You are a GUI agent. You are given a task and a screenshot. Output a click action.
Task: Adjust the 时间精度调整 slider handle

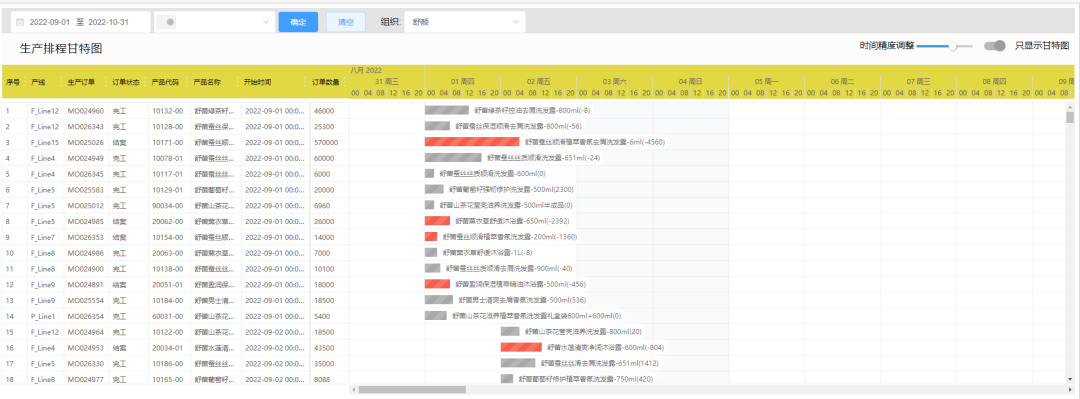(953, 46)
